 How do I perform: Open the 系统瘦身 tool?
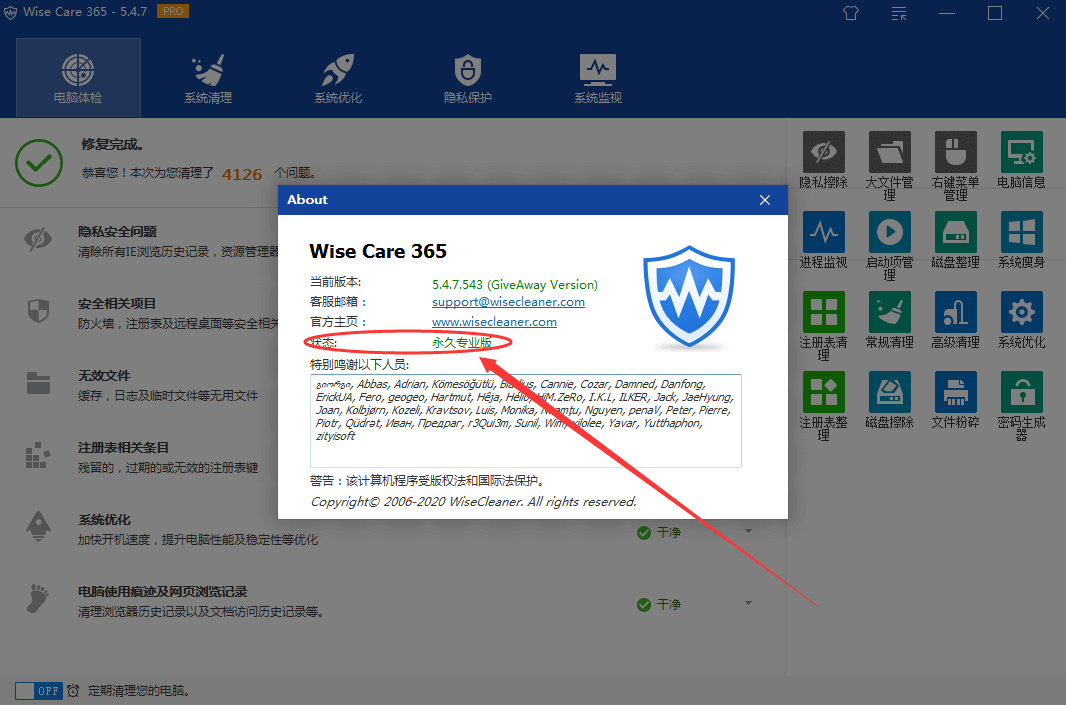tap(1021, 240)
